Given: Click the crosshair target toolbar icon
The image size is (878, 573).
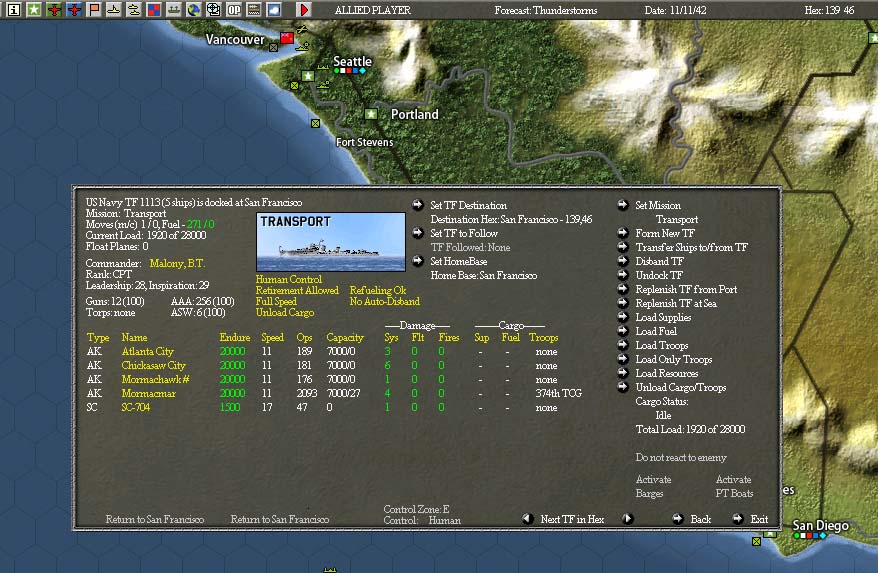Looking at the screenshot, I should coord(213,10).
